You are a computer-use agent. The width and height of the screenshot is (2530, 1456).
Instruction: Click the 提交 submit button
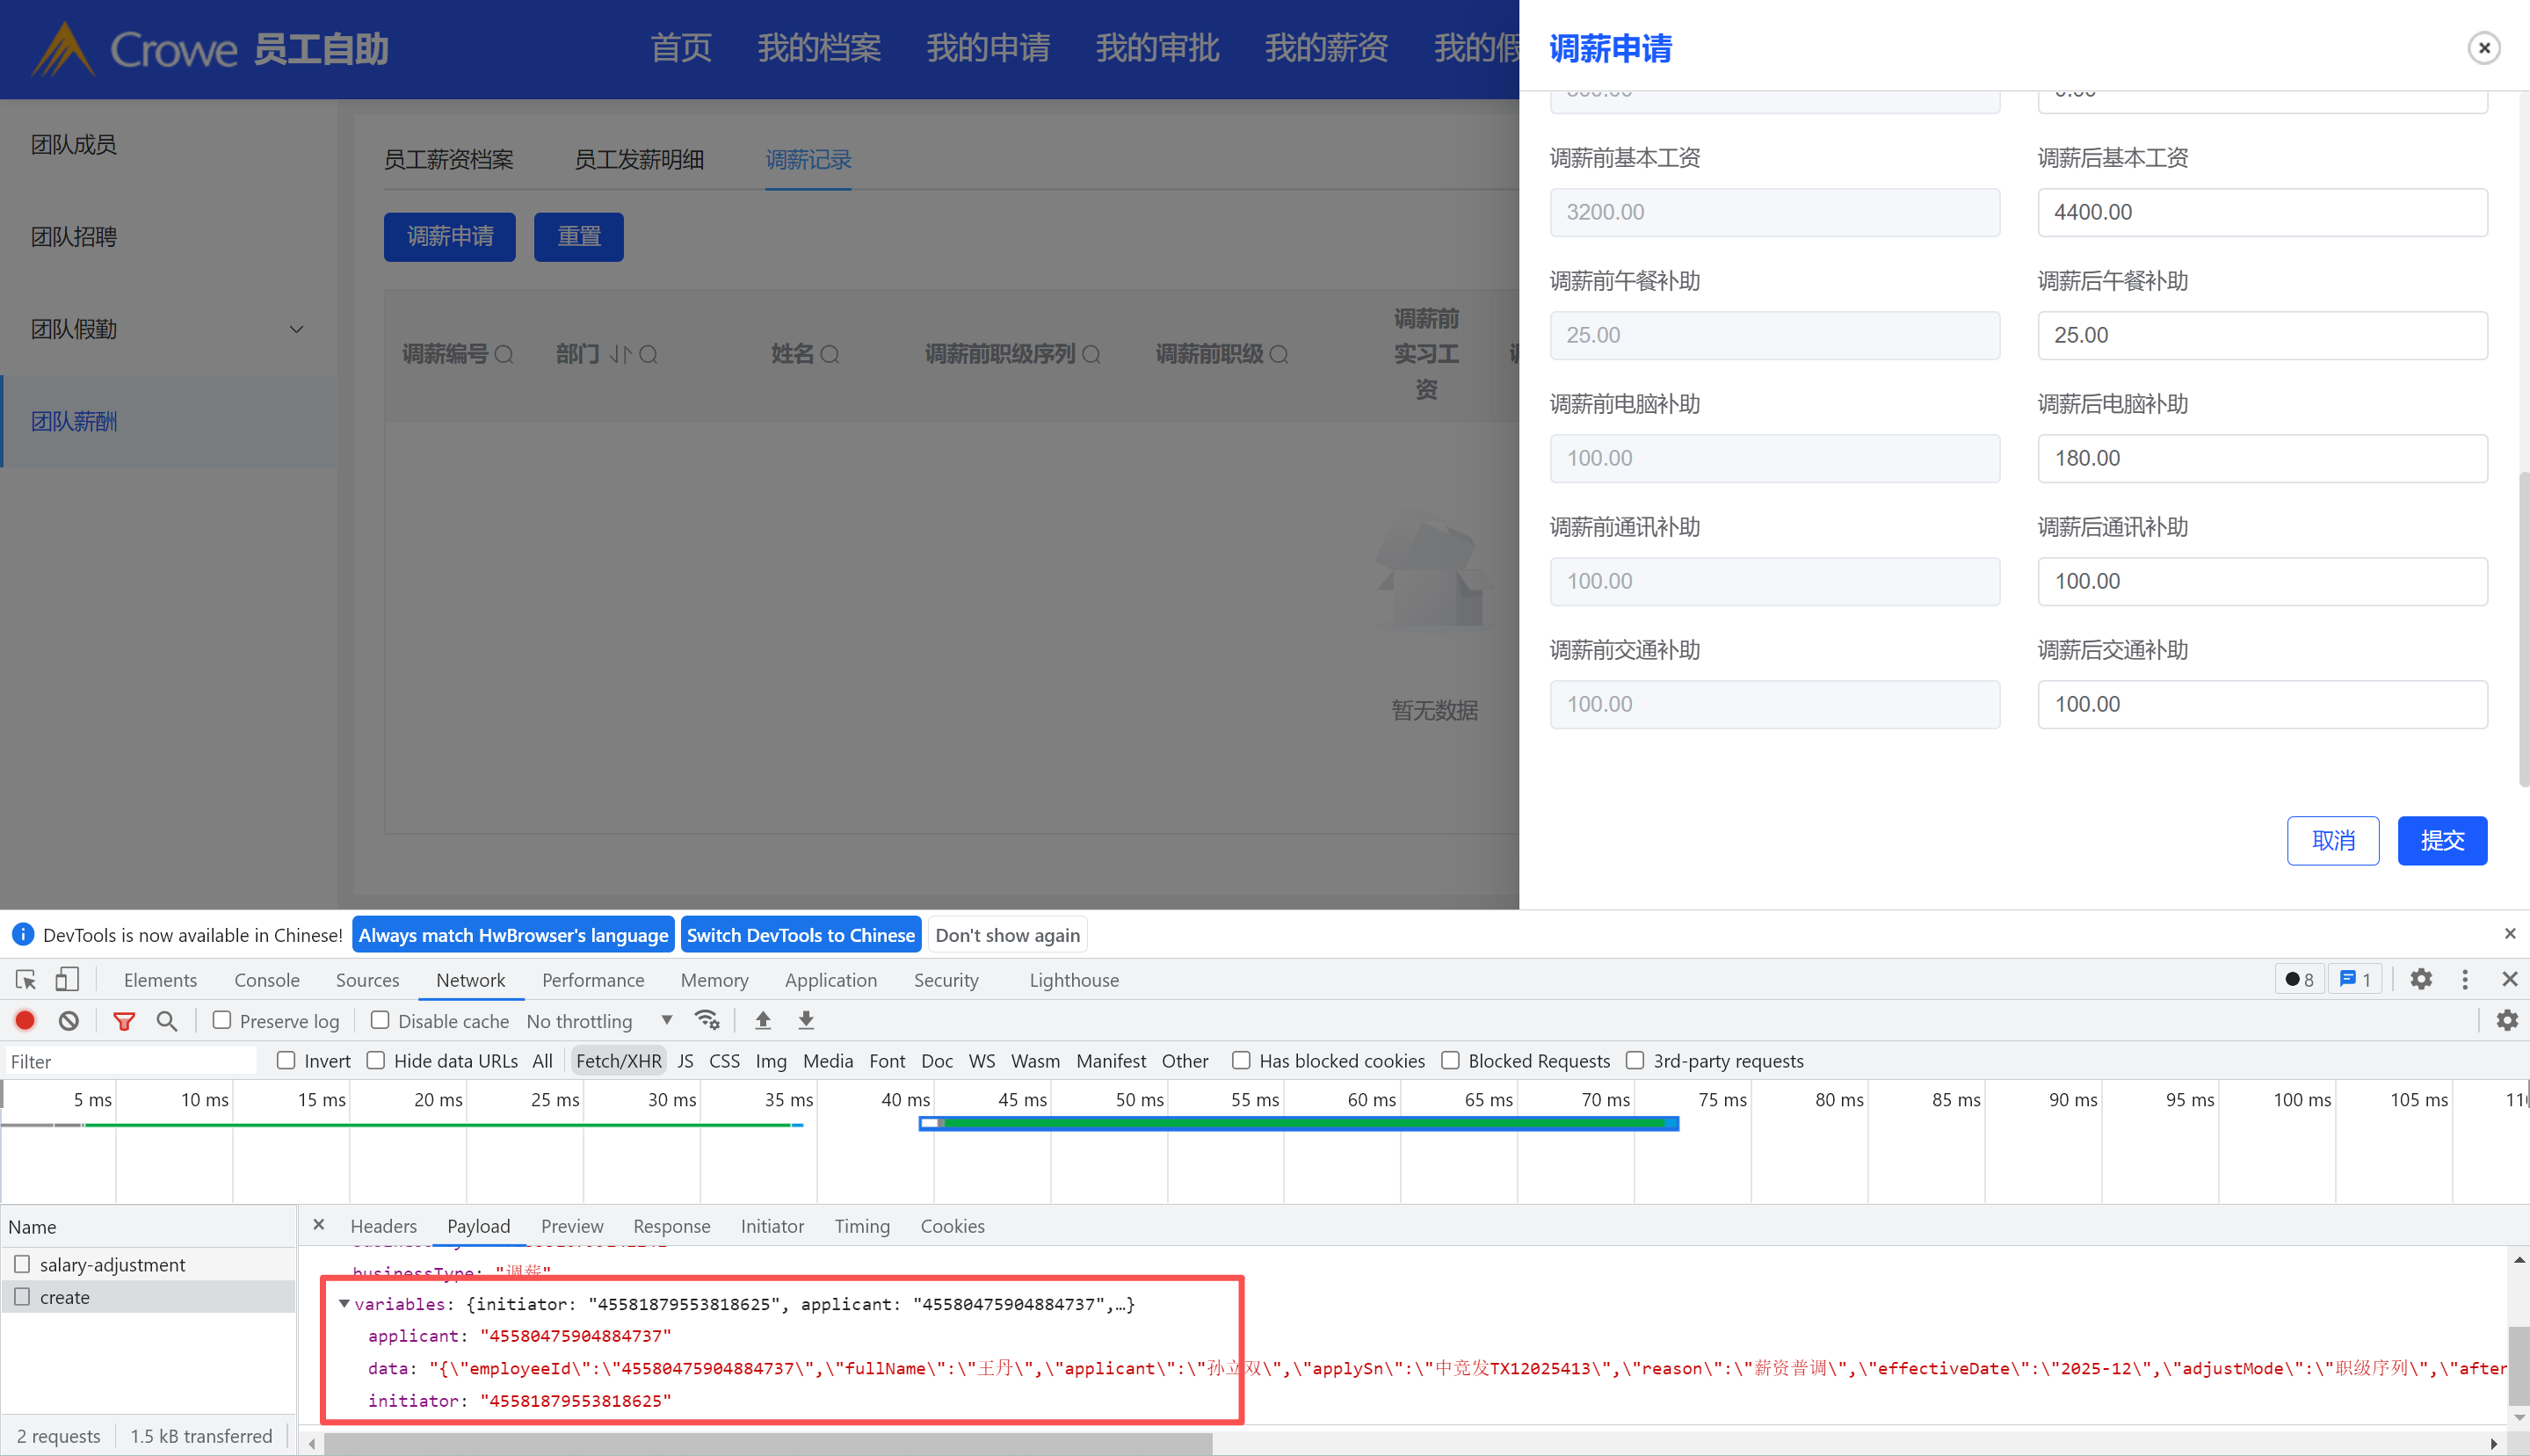2441,840
